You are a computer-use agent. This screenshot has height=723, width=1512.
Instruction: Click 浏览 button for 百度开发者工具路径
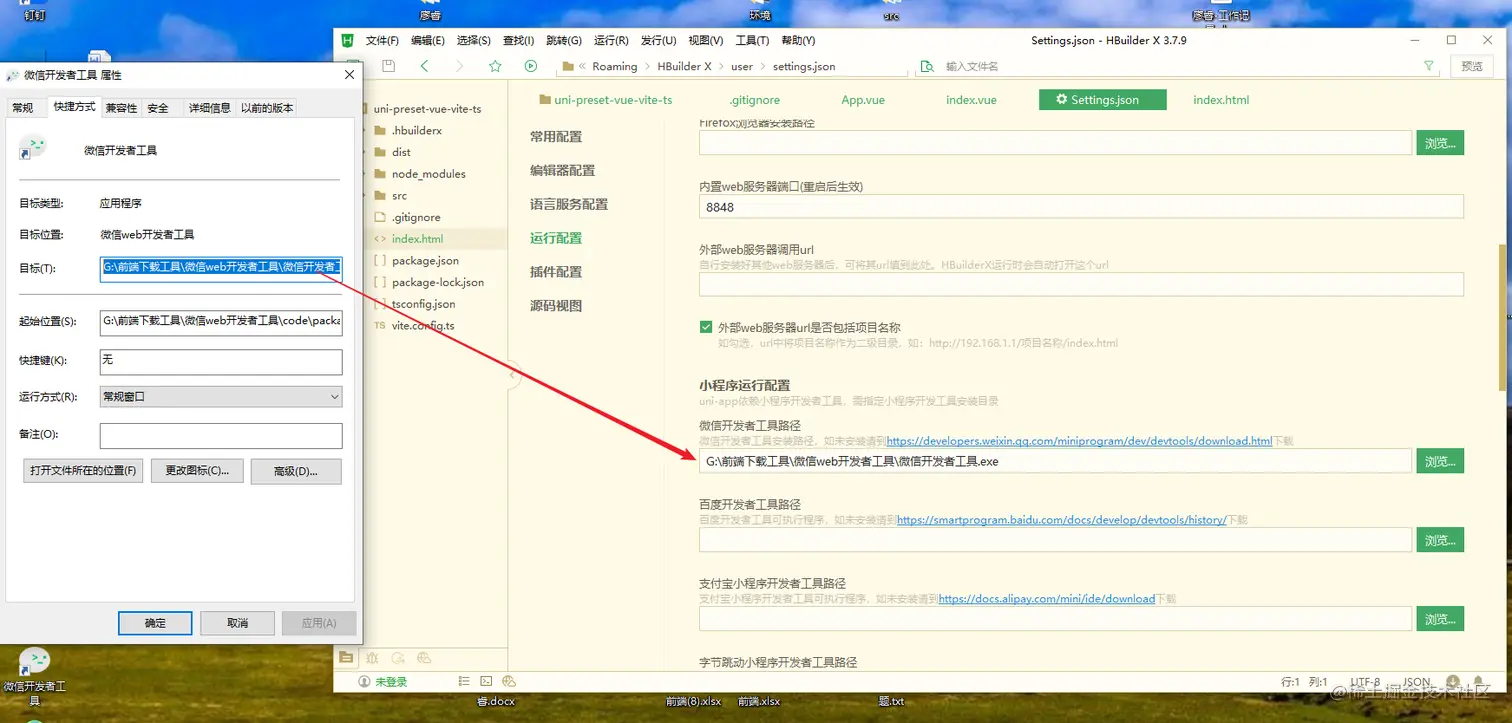coord(1440,540)
